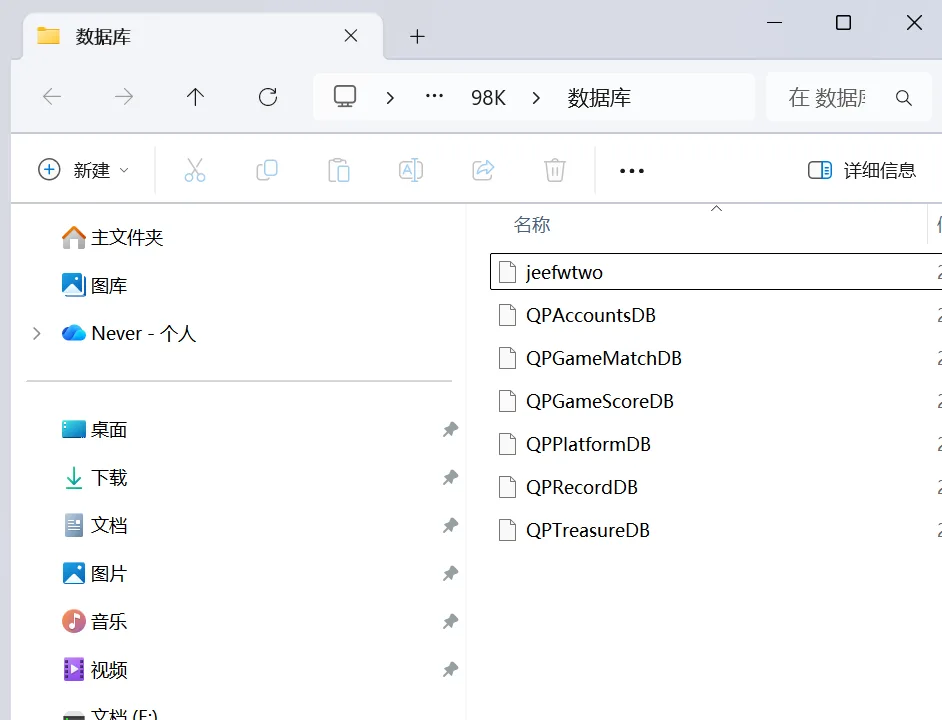Select the QPTreasureDB file
Image resolution: width=942 pixels, height=720 pixels.
click(716, 530)
